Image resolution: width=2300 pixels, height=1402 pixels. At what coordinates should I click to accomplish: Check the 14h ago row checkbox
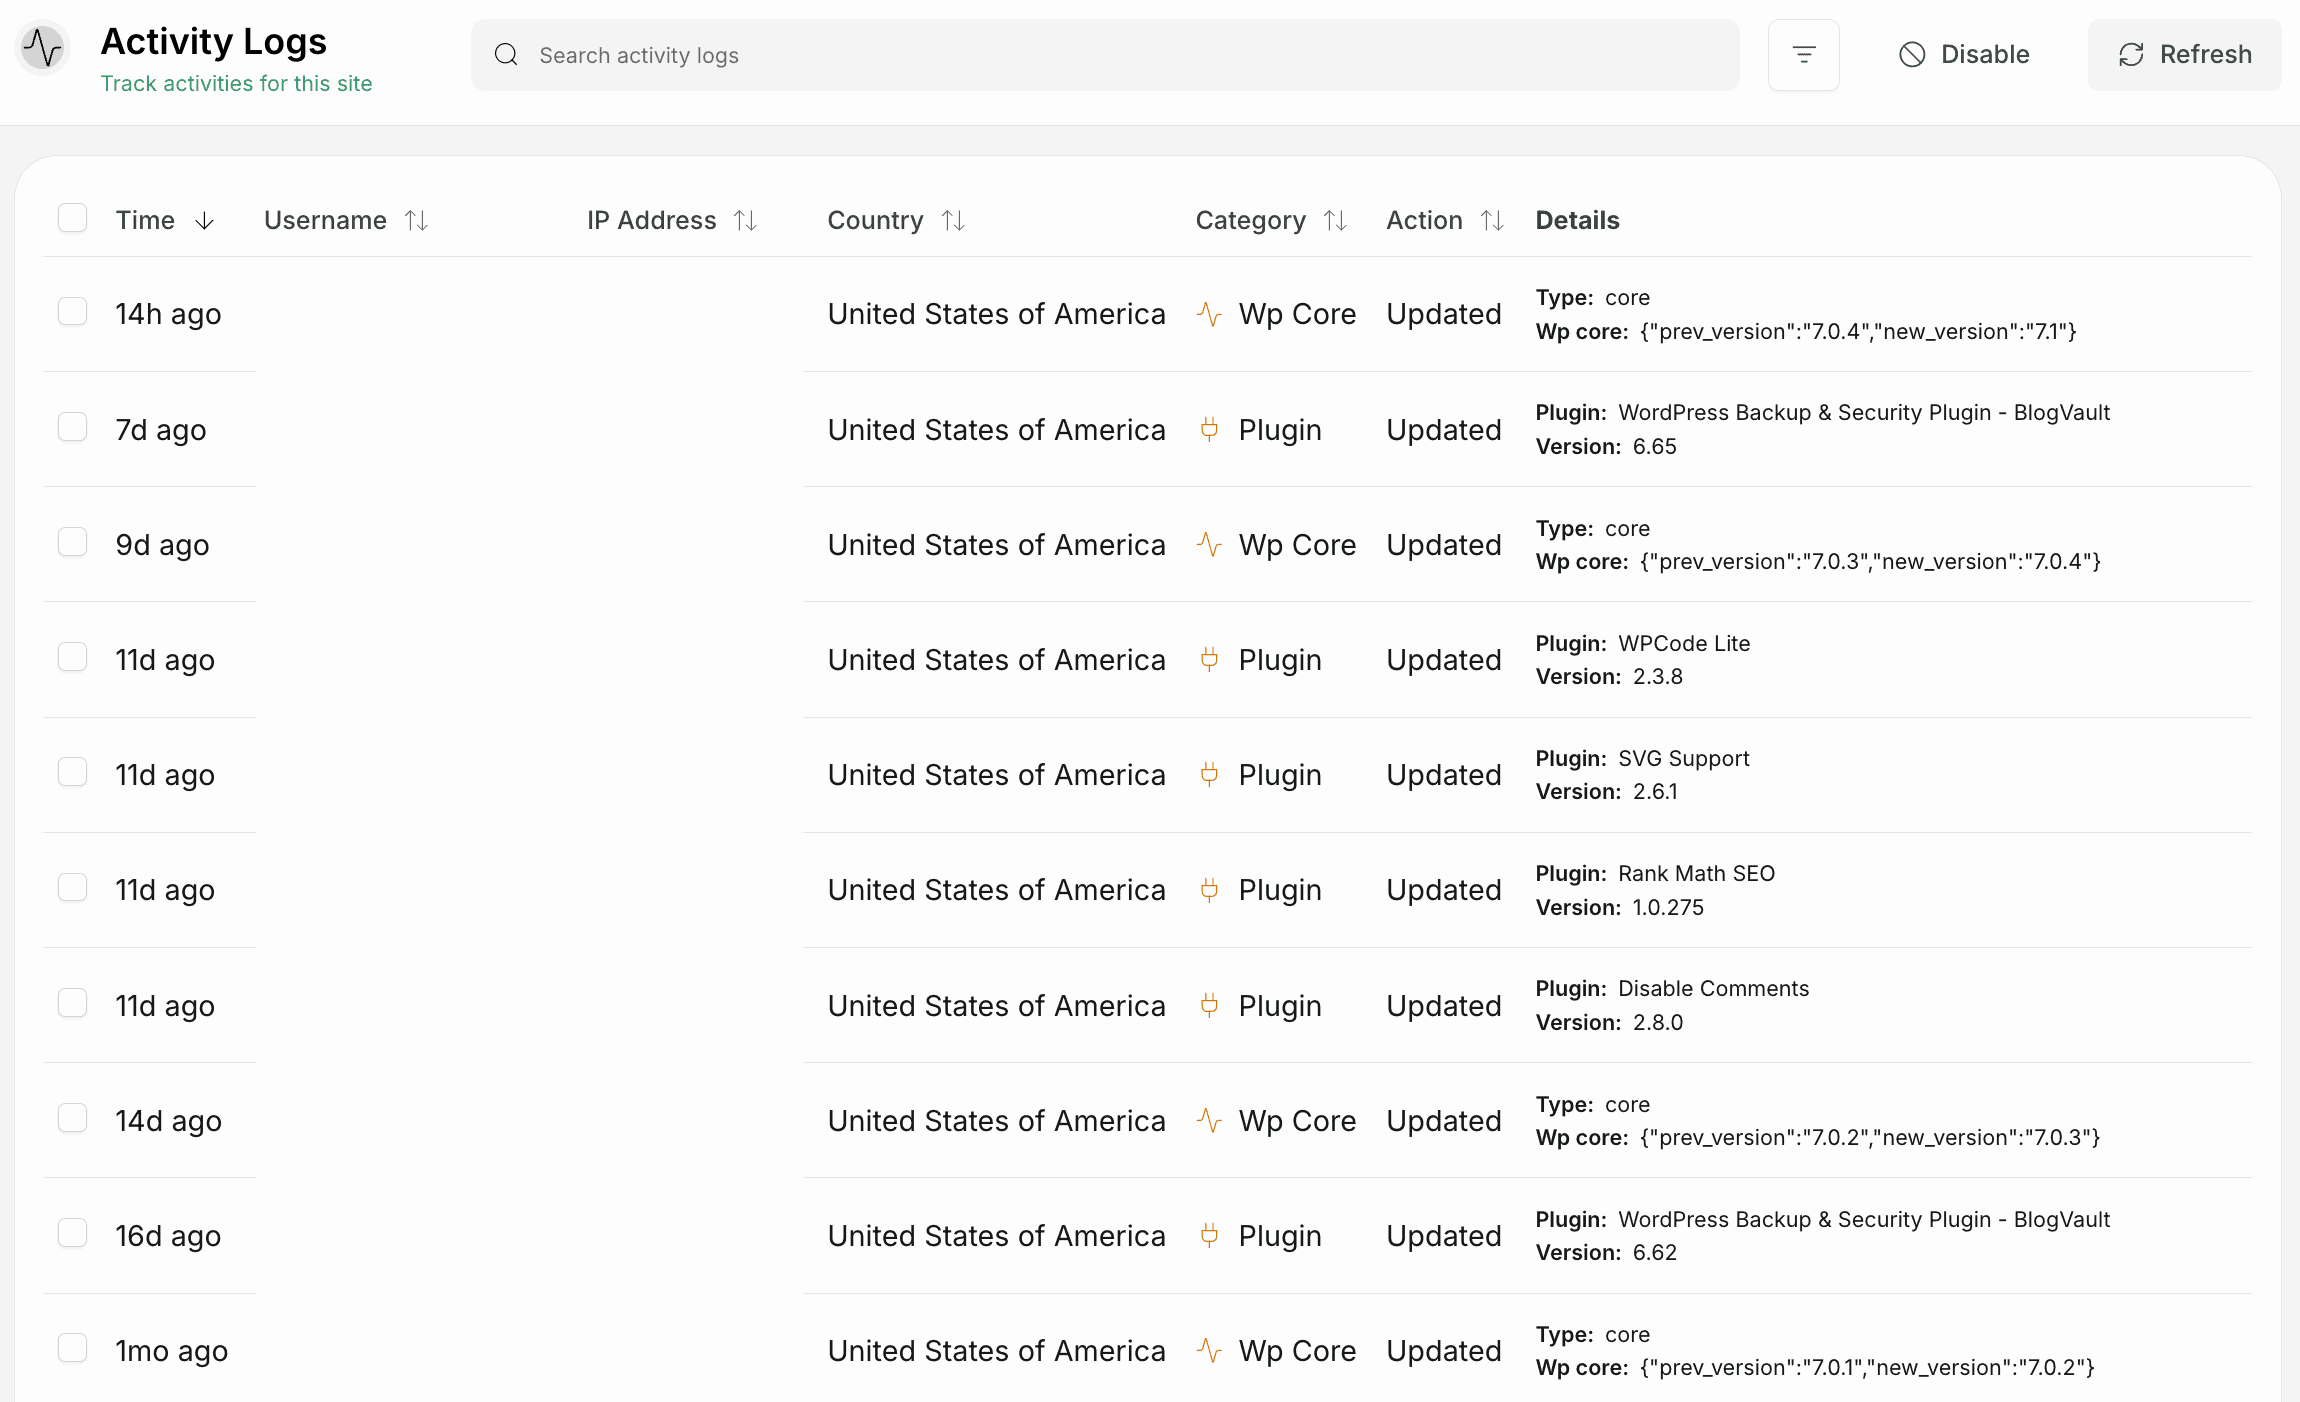(x=72, y=311)
